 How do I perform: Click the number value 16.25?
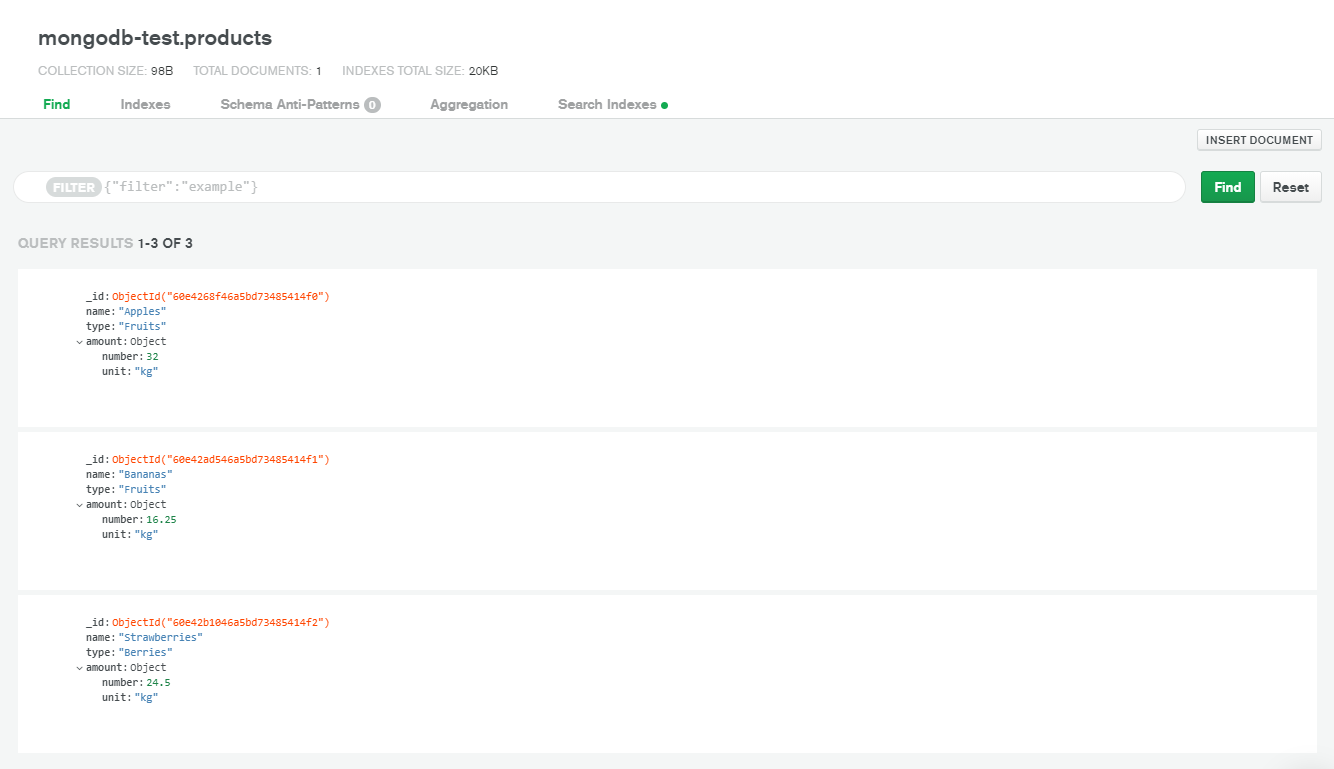(x=161, y=519)
